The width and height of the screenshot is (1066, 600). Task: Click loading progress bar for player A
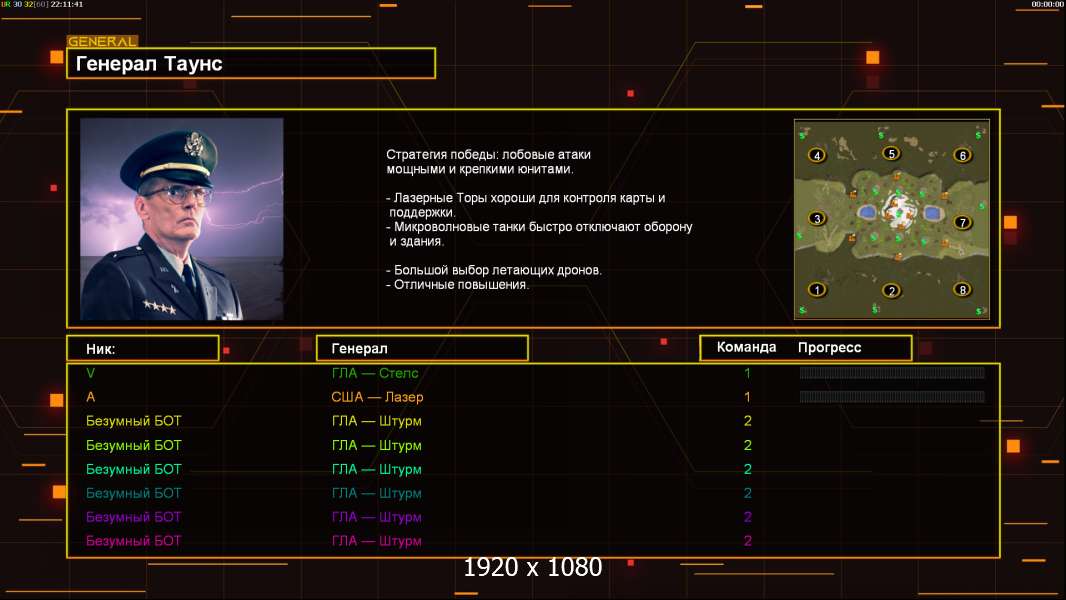tap(892, 396)
